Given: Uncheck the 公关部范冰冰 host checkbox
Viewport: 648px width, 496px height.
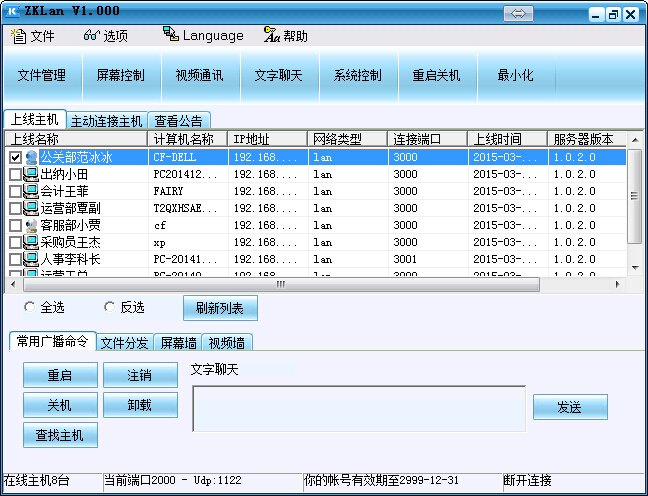Looking at the screenshot, I should click(x=15, y=157).
